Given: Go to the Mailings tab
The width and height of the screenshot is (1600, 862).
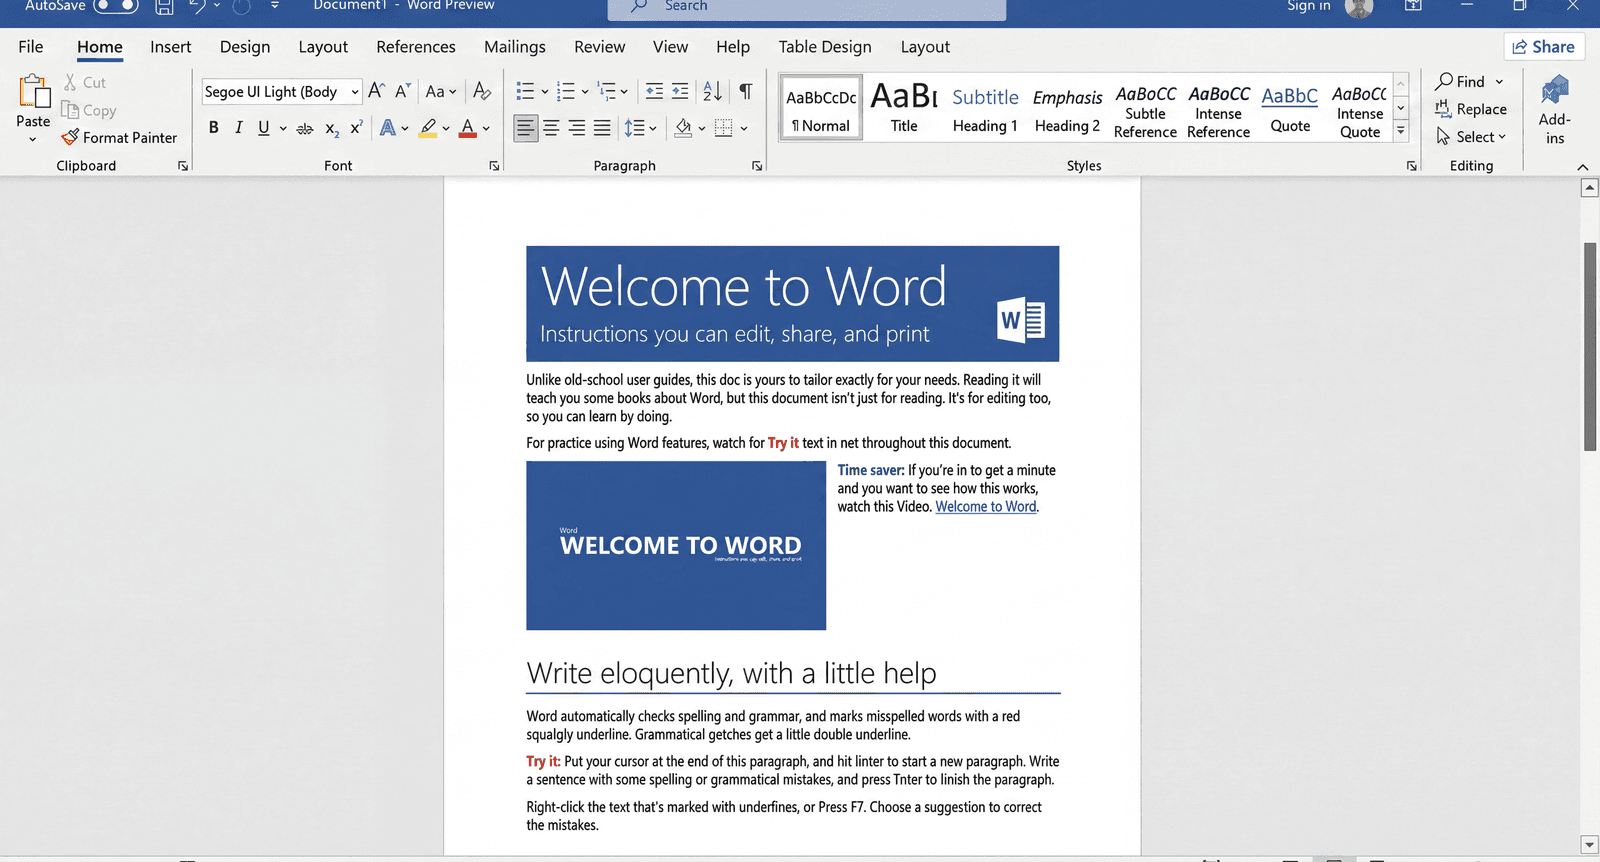Looking at the screenshot, I should [x=515, y=47].
